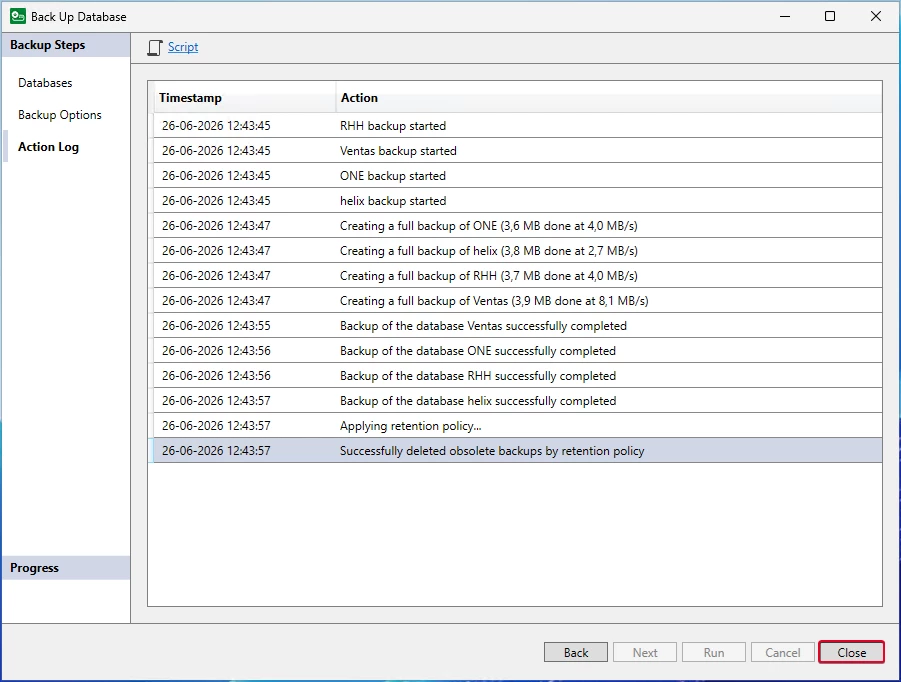Click timestamp 26-06-2026 12:43:55
This screenshot has width=901, height=682.
216,326
